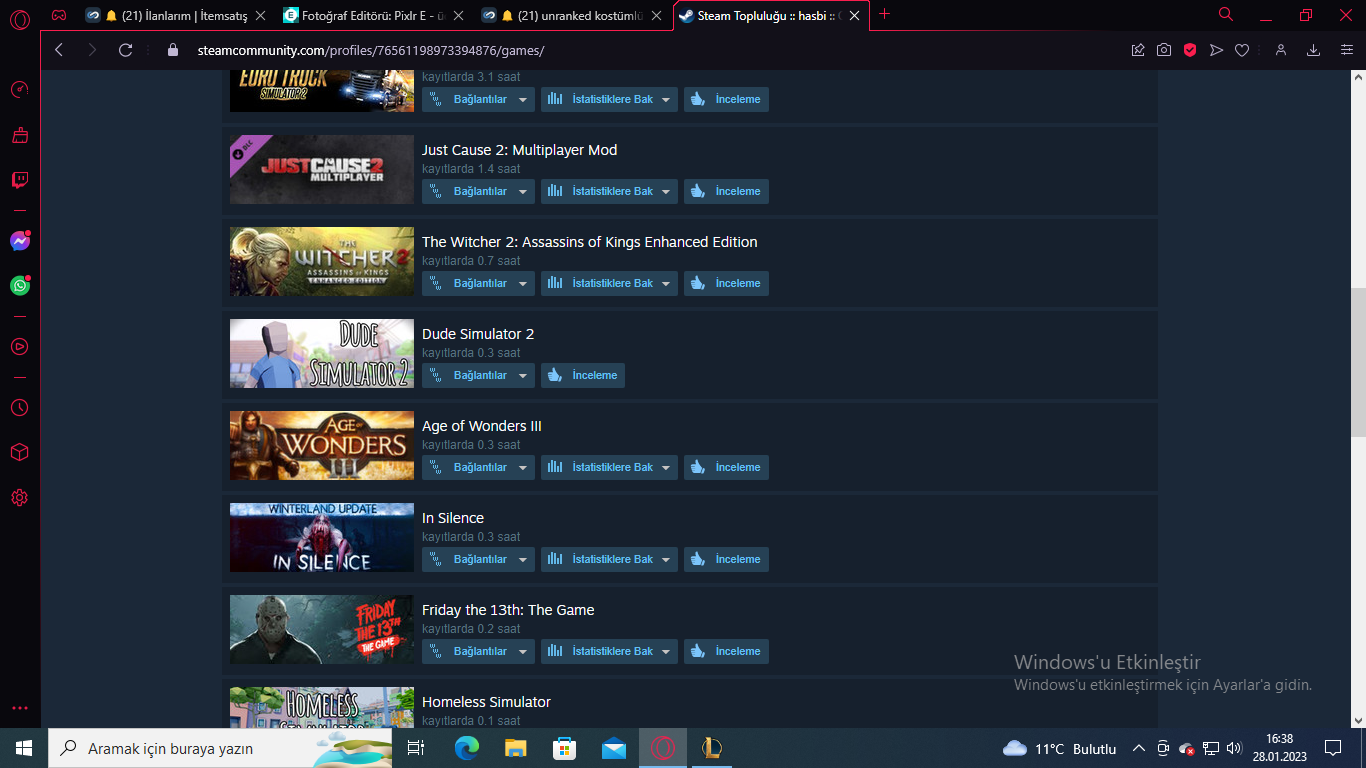Click İnceleme button for The Witcher 2
1366x768 pixels.
pyautogui.click(x=726, y=283)
